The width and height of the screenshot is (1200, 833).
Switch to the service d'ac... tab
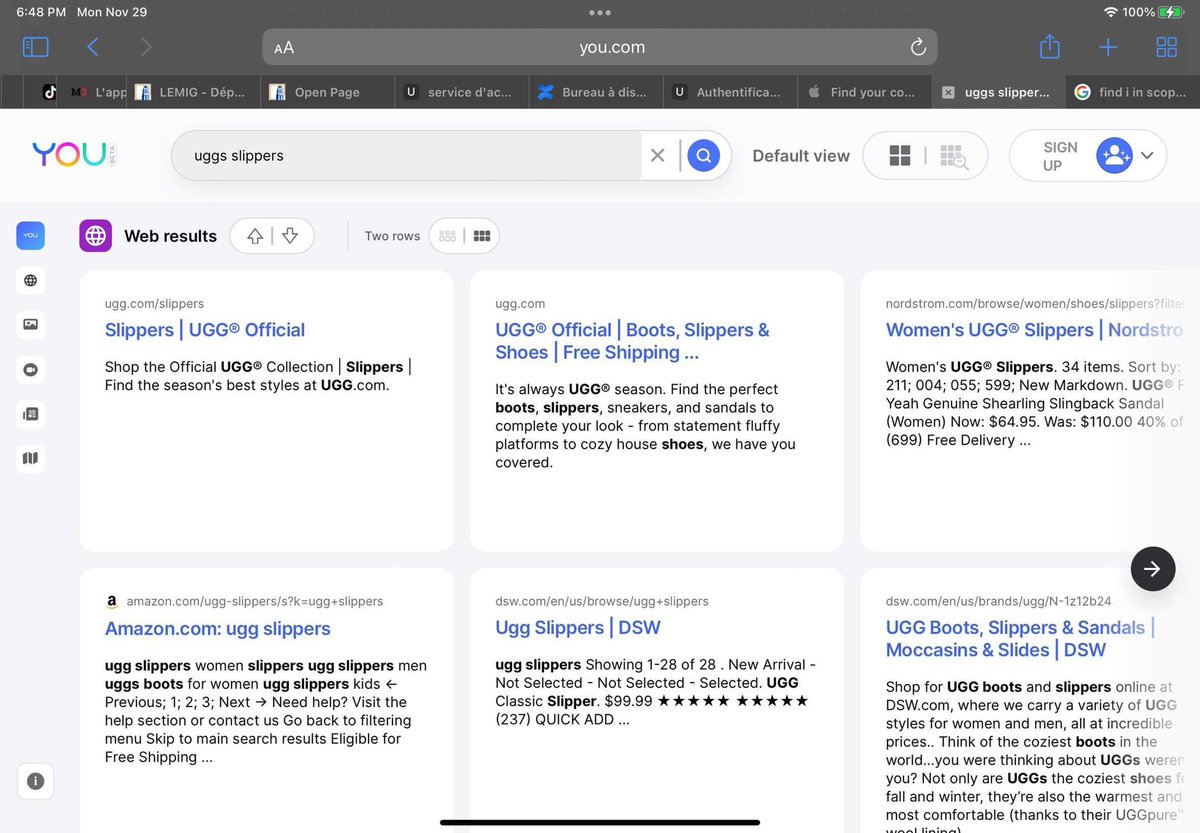tap(463, 92)
